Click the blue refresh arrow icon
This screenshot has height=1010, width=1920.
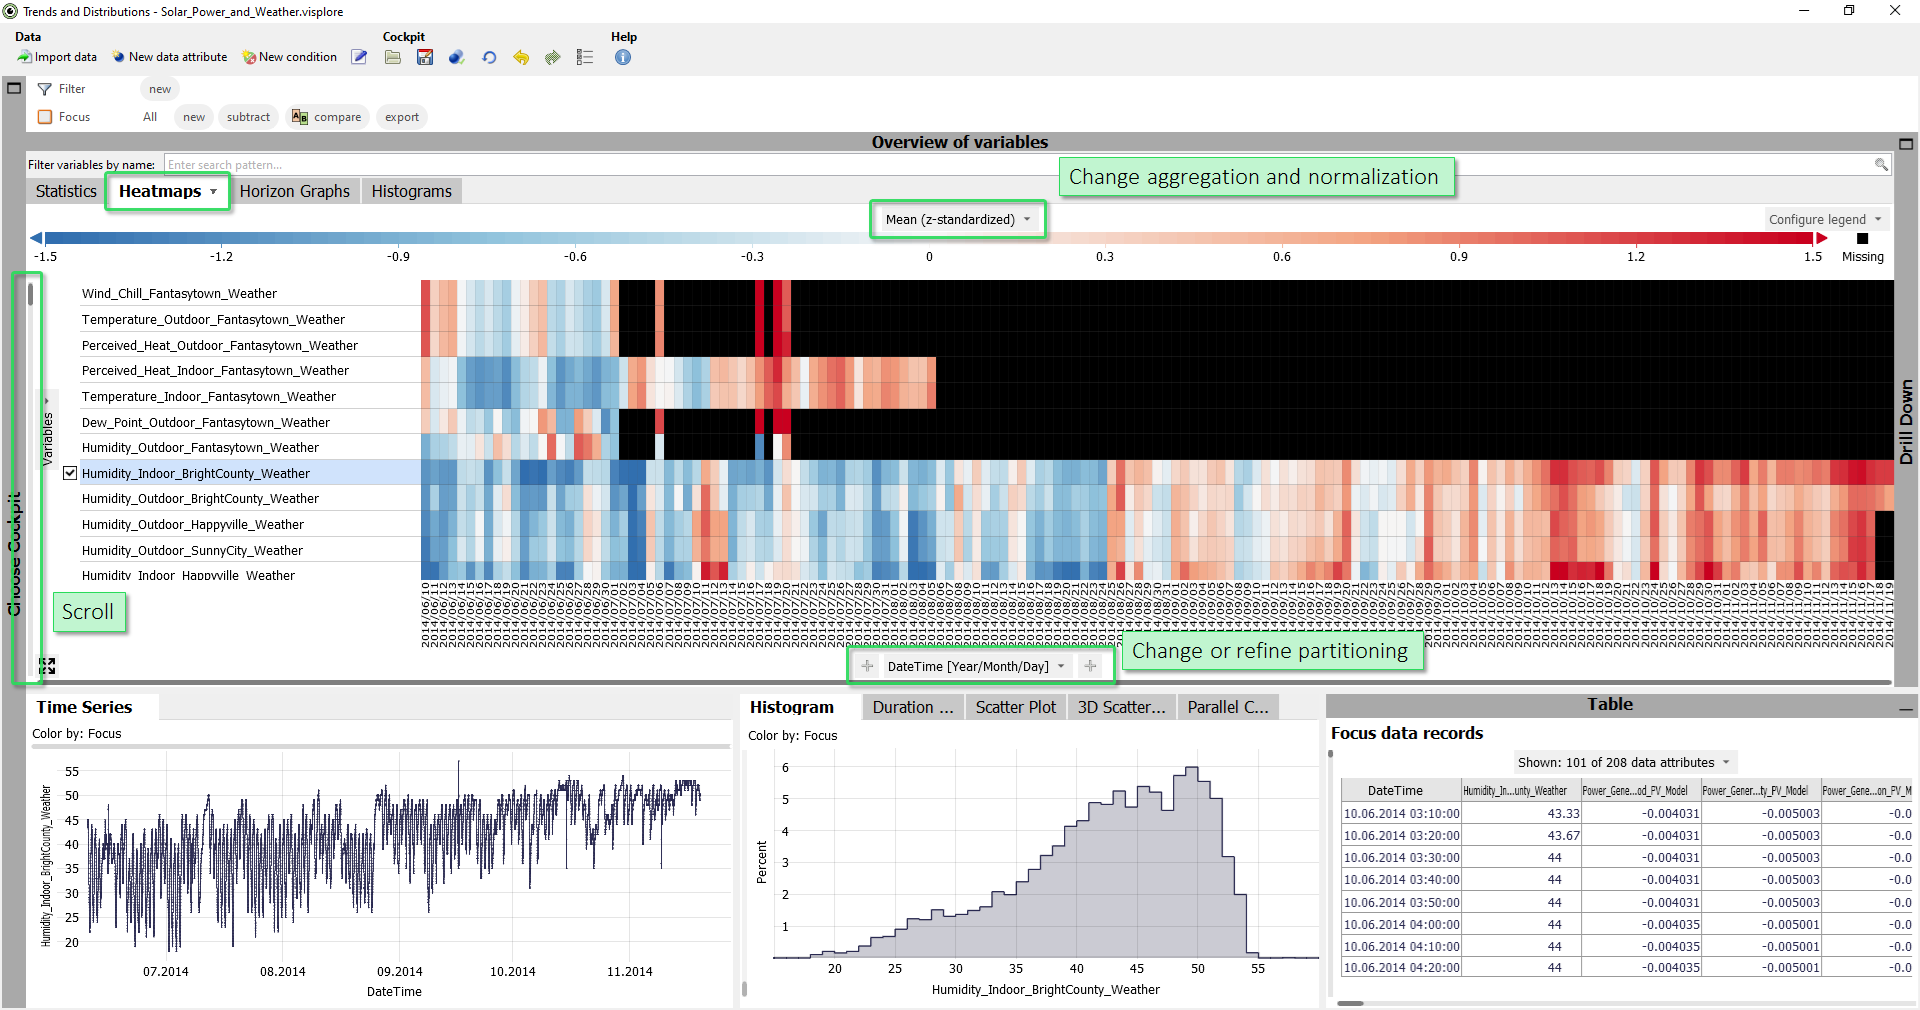point(489,57)
